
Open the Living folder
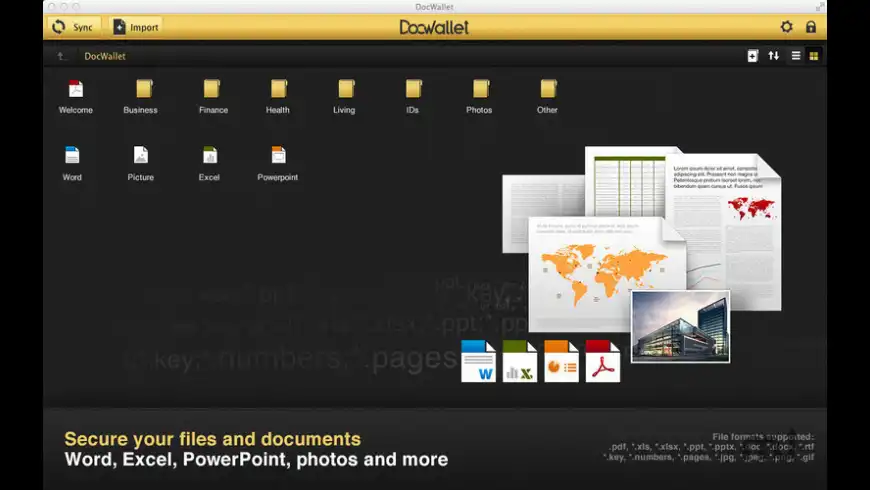345,97
